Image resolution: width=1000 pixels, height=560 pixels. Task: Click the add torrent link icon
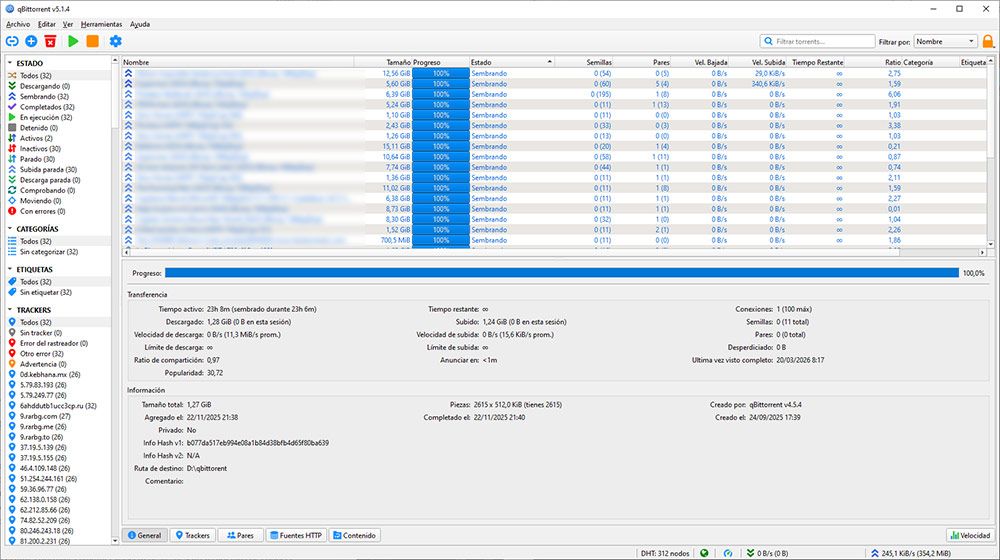12,41
